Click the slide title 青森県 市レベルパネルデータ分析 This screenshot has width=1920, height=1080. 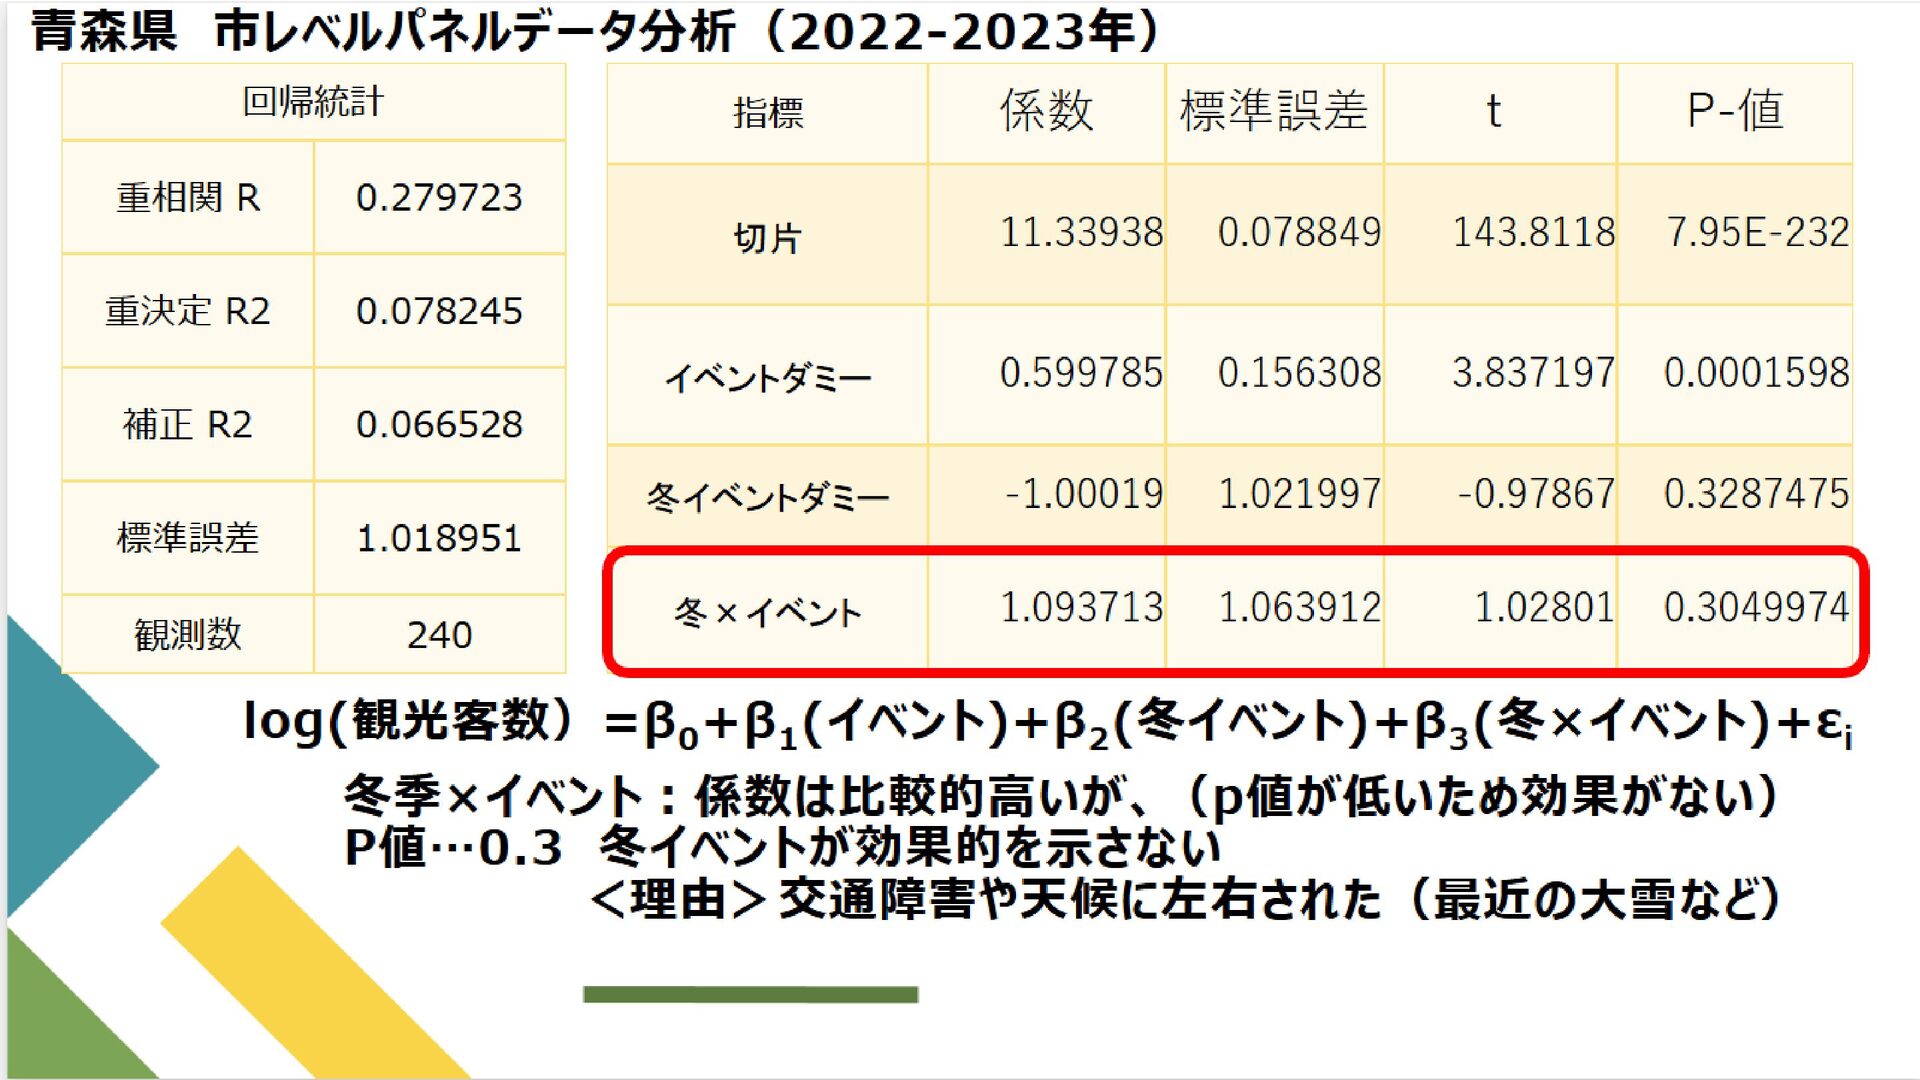(x=595, y=32)
